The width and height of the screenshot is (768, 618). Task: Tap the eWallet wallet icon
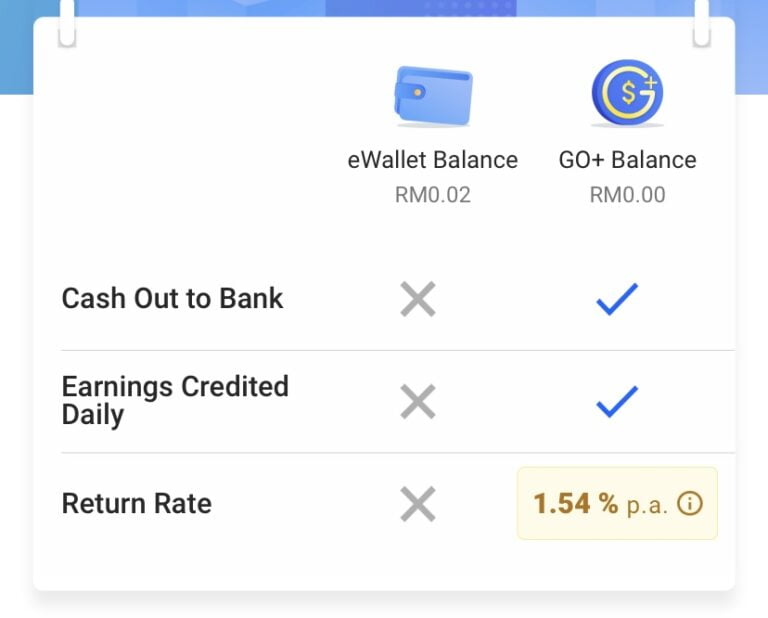tap(432, 95)
